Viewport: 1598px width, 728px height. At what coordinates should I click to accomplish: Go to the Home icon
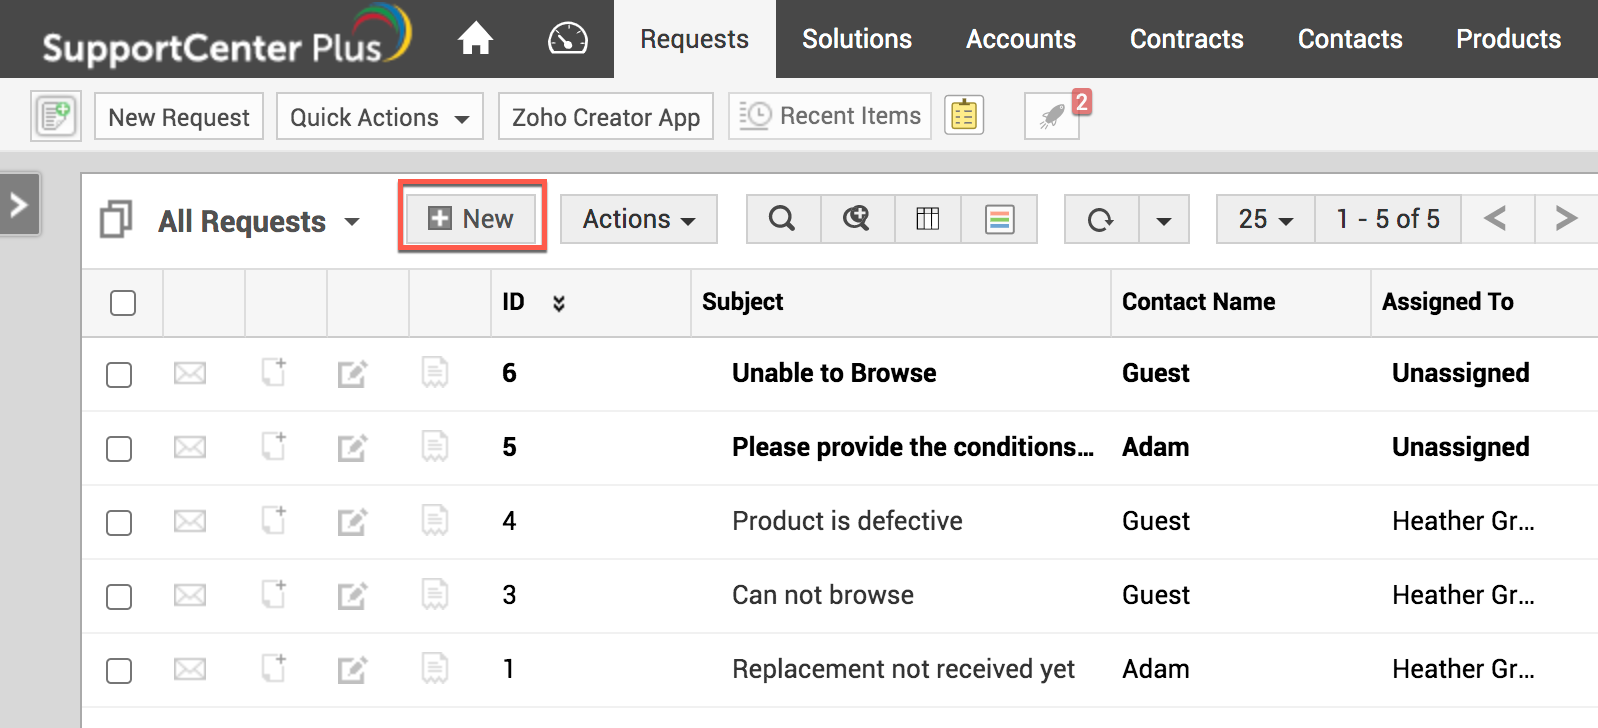coord(475,39)
